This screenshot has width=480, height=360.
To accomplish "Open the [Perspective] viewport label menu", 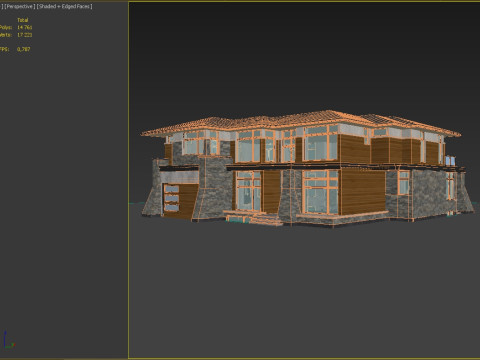I will [x=20, y=6].
